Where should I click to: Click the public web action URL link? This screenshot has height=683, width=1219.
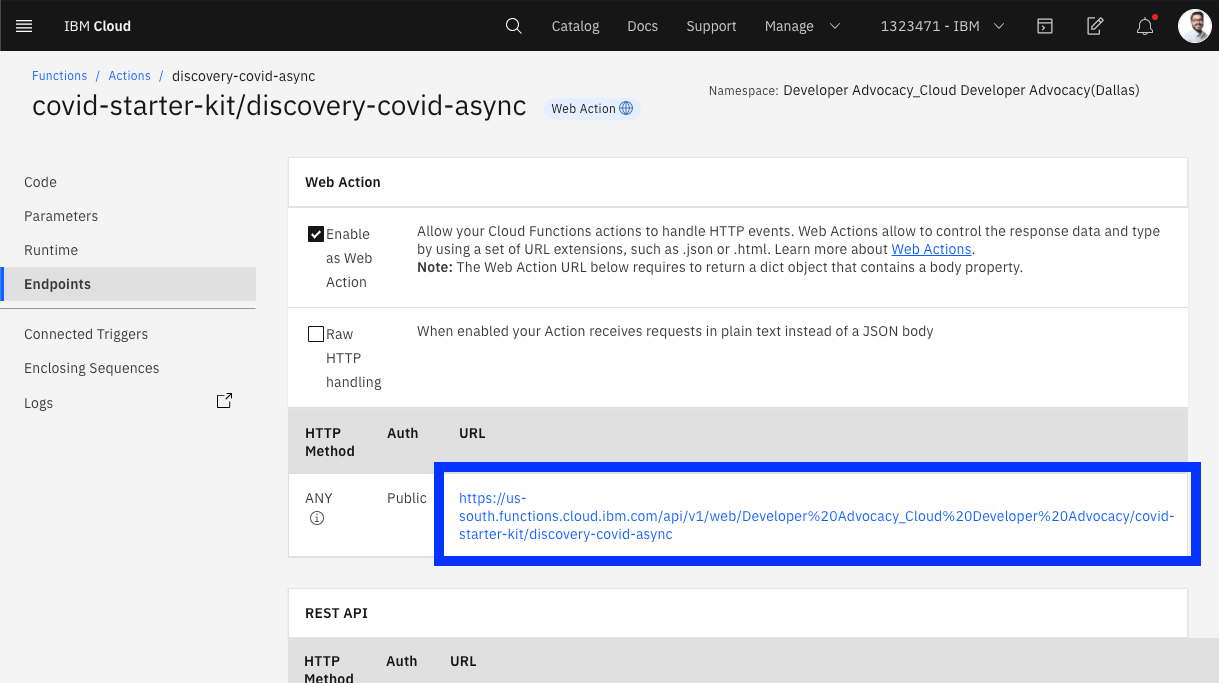[x=816, y=516]
